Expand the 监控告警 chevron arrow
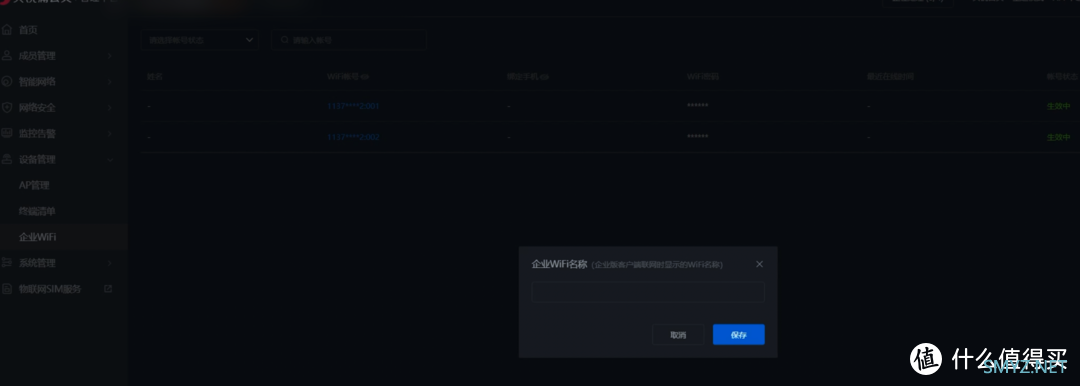 pos(110,134)
